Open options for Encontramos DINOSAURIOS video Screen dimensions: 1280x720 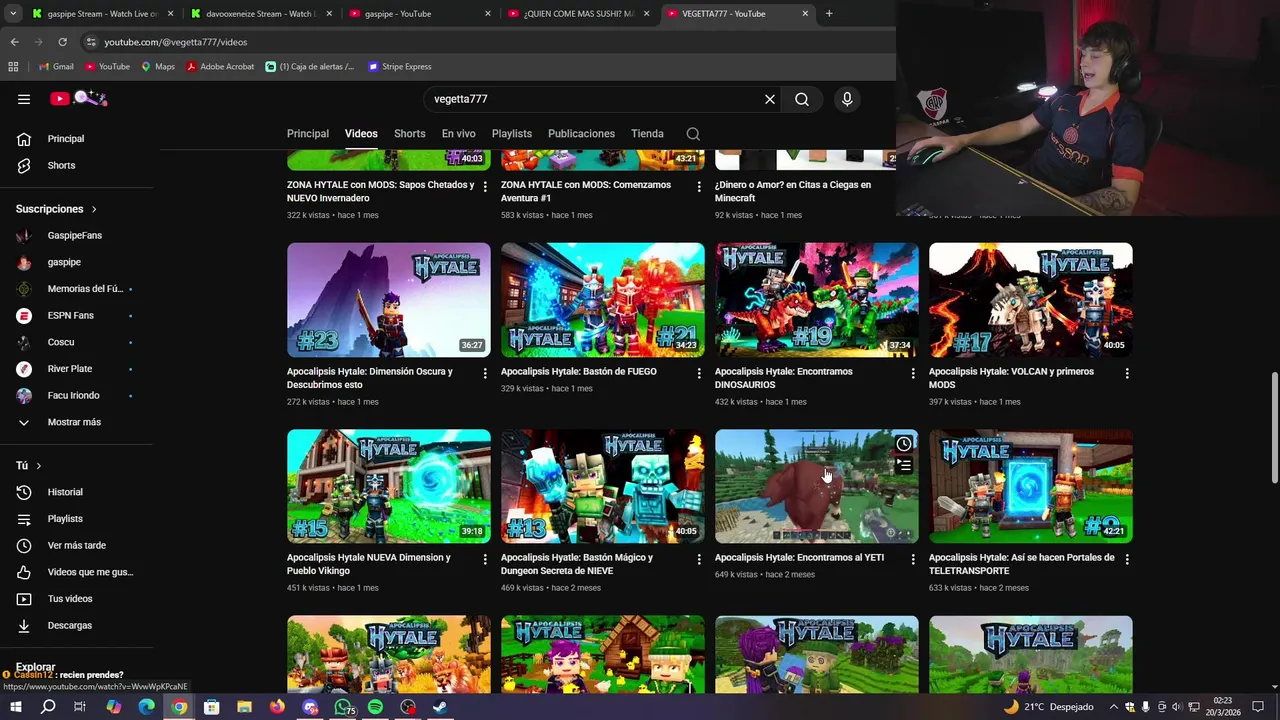913,373
